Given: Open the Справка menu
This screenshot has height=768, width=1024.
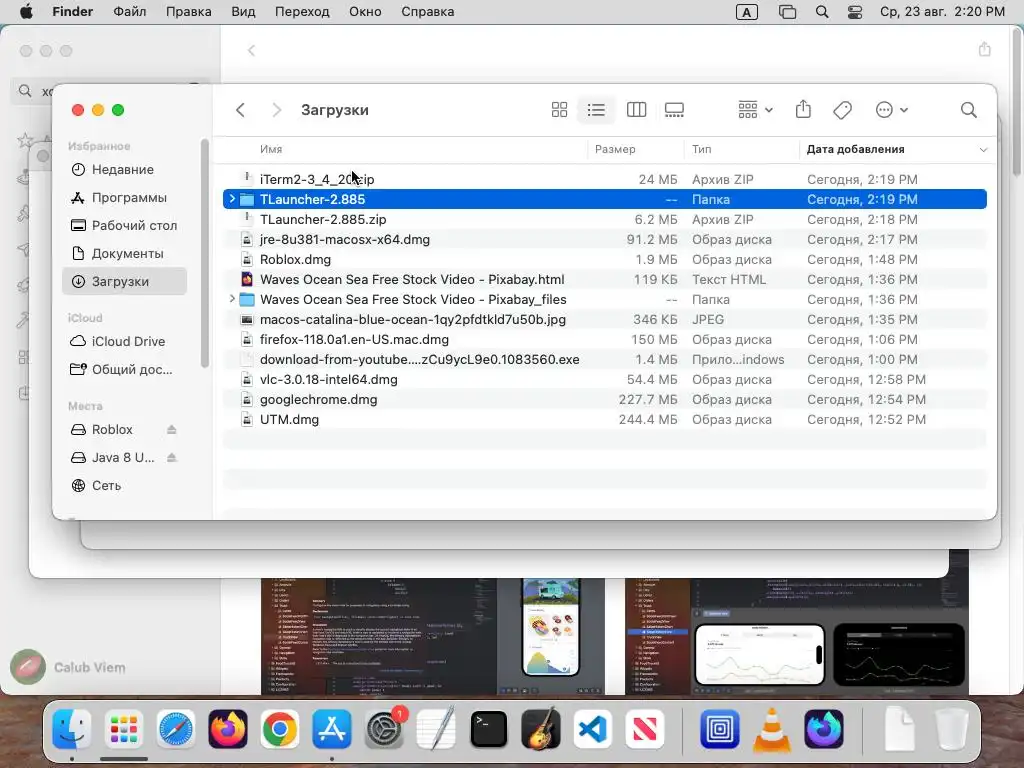Looking at the screenshot, I should 428,12.
